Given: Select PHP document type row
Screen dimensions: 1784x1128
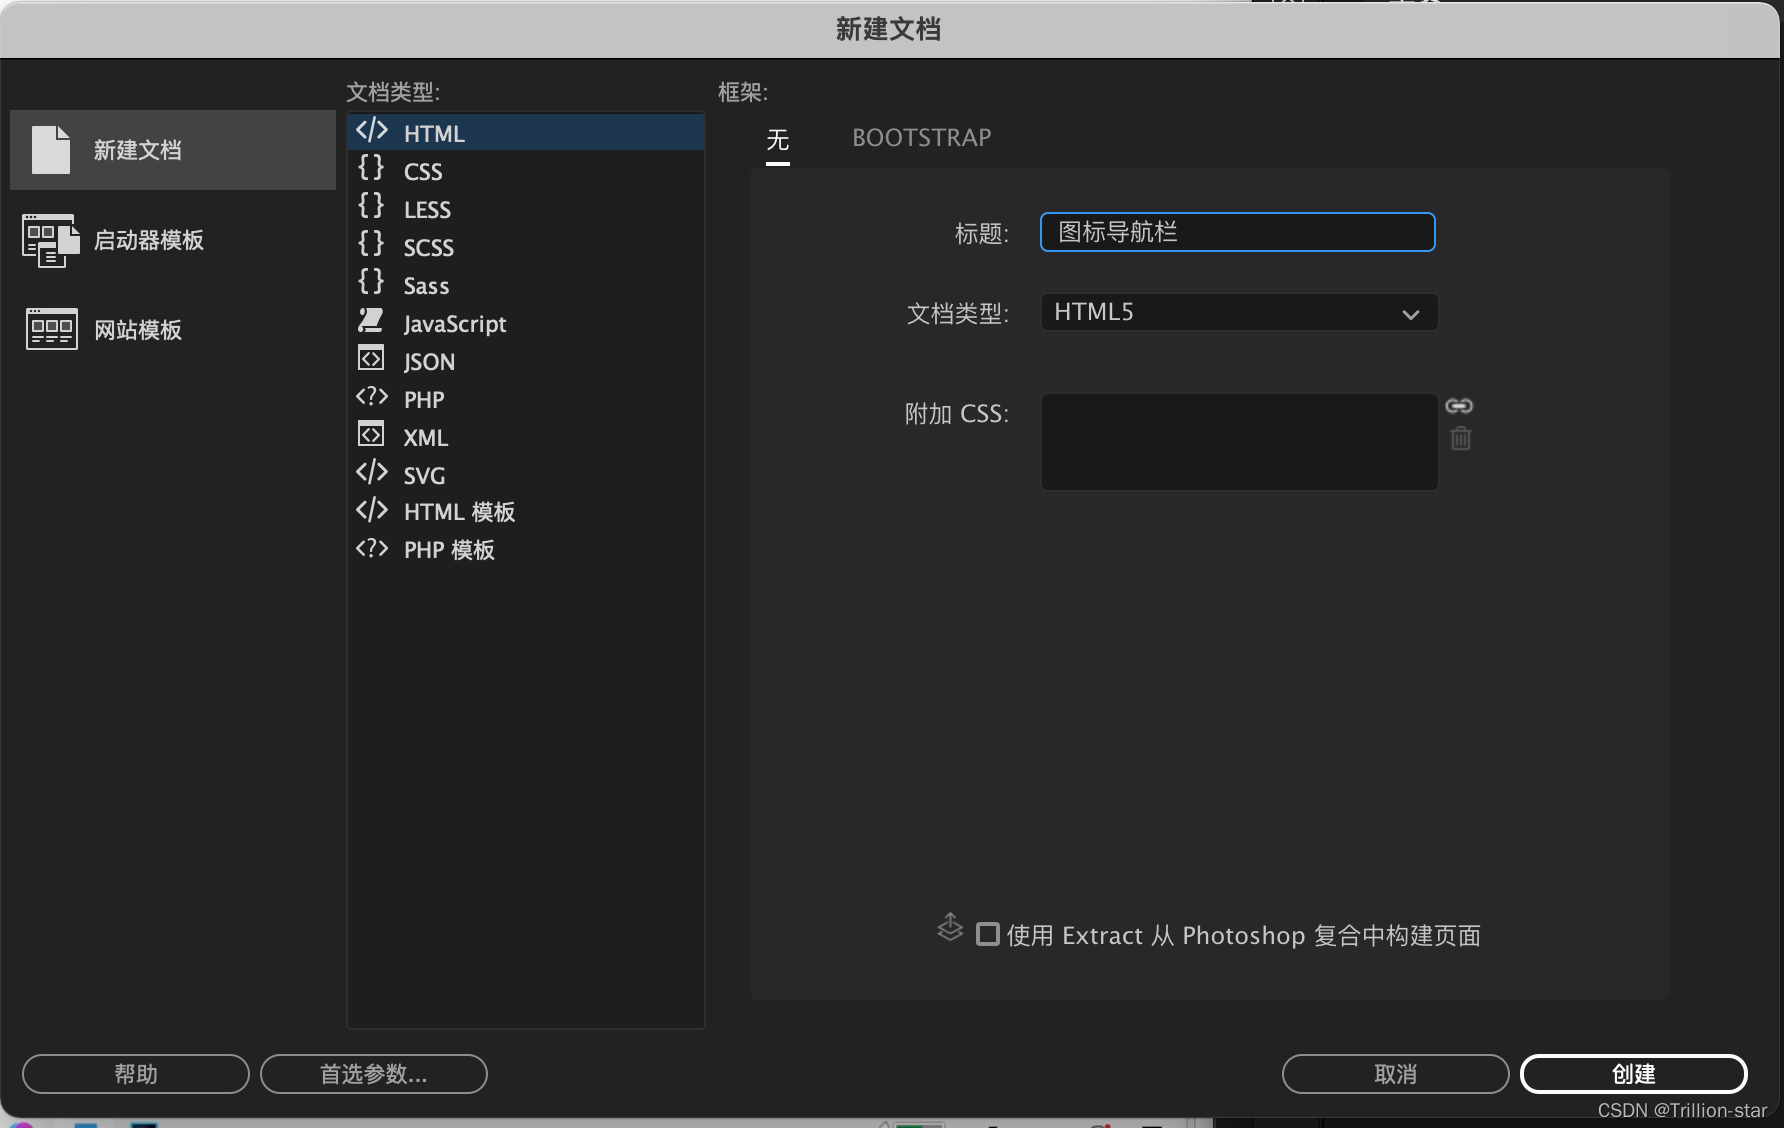Looking at the screenshot, I should coord(526,399).
